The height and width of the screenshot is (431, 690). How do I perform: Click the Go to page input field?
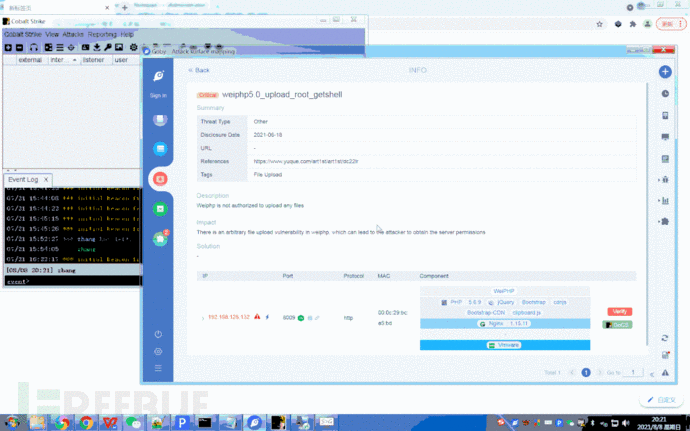click(x=633, y=372)
